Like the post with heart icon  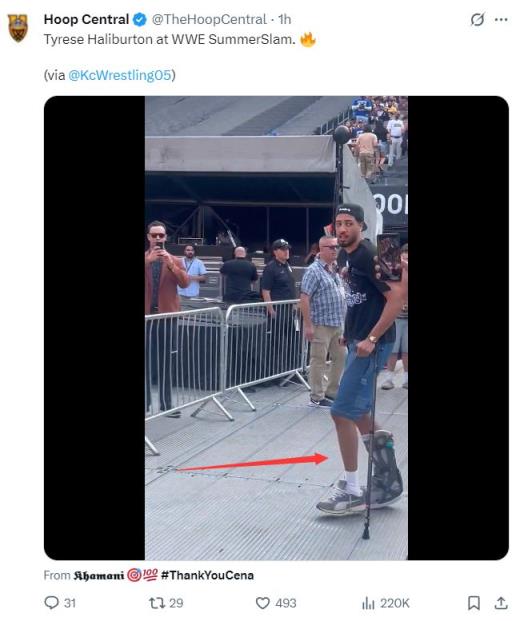(263, 603)
